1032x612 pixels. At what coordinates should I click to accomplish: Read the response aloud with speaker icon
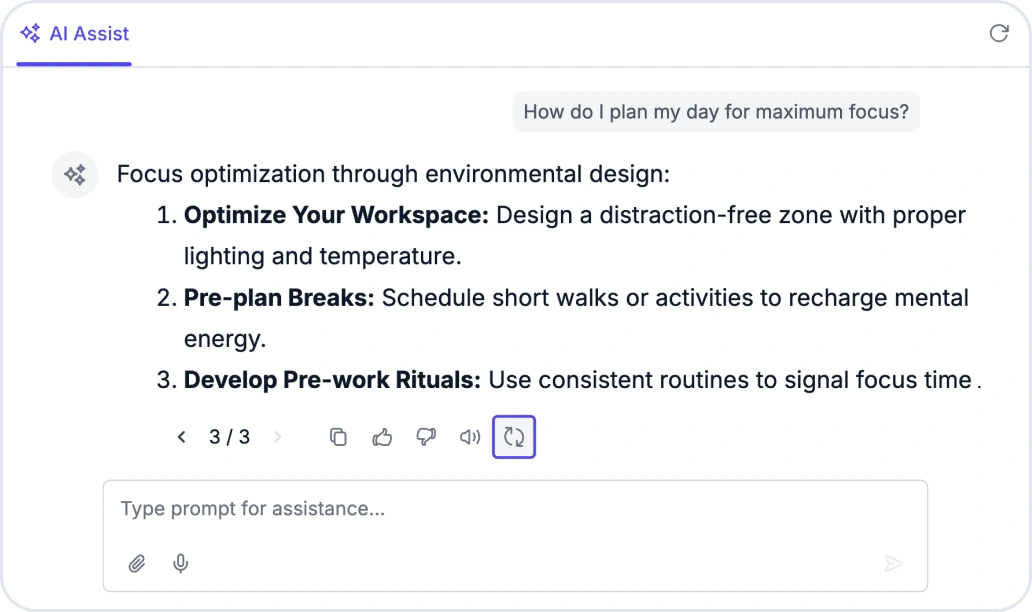point(470,437)
